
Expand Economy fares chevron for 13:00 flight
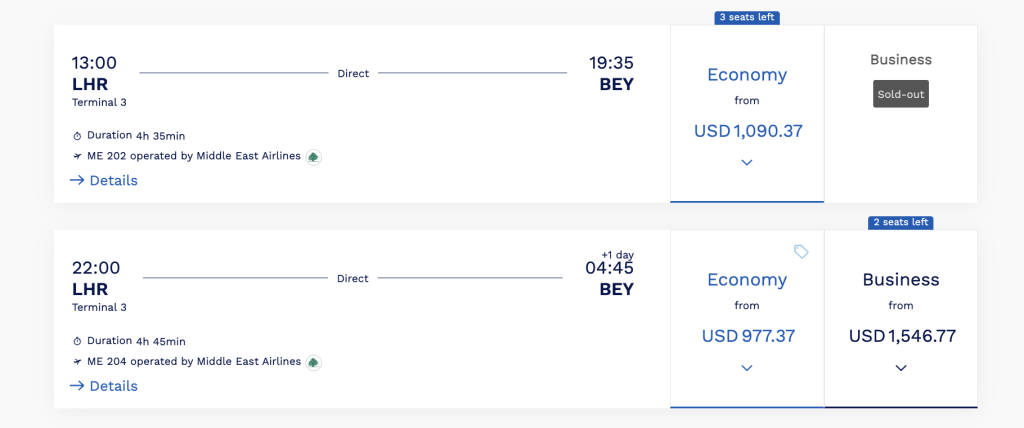click(x=747, y=163)
